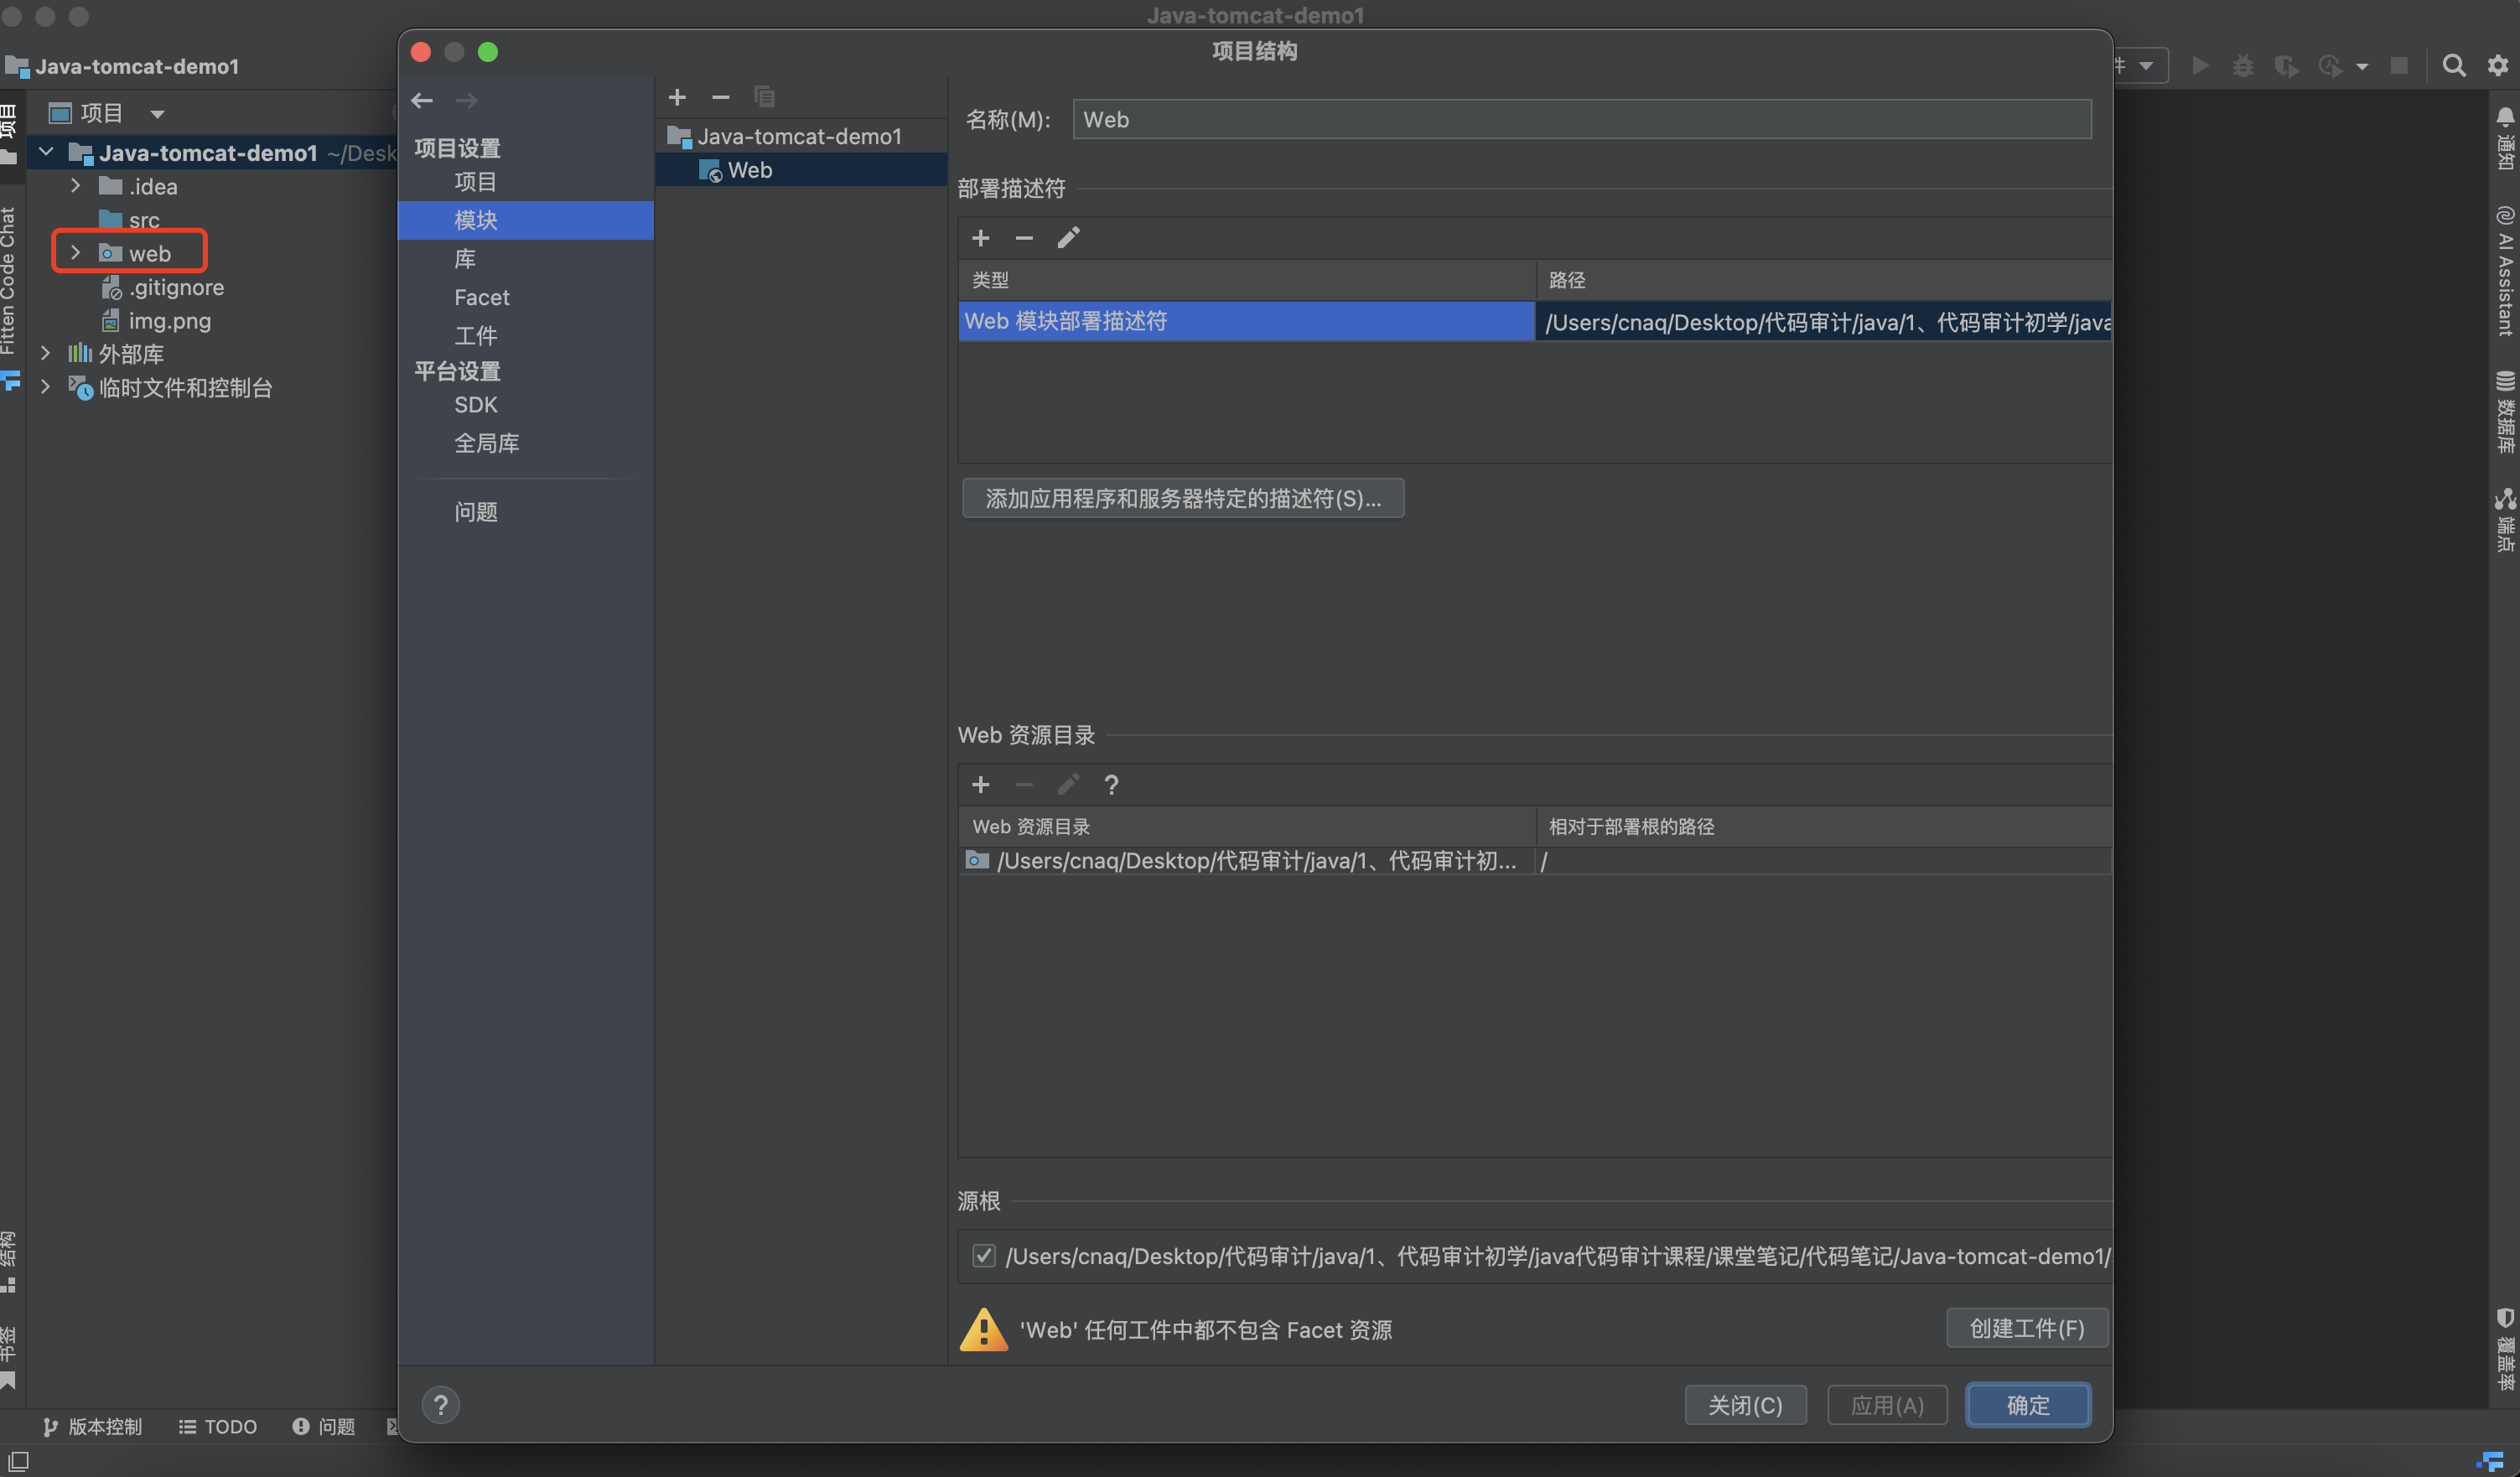This screenshot has width=2520, height=1477.
Task: Click the dialog help question mark button
Action: pos(440,1405)
